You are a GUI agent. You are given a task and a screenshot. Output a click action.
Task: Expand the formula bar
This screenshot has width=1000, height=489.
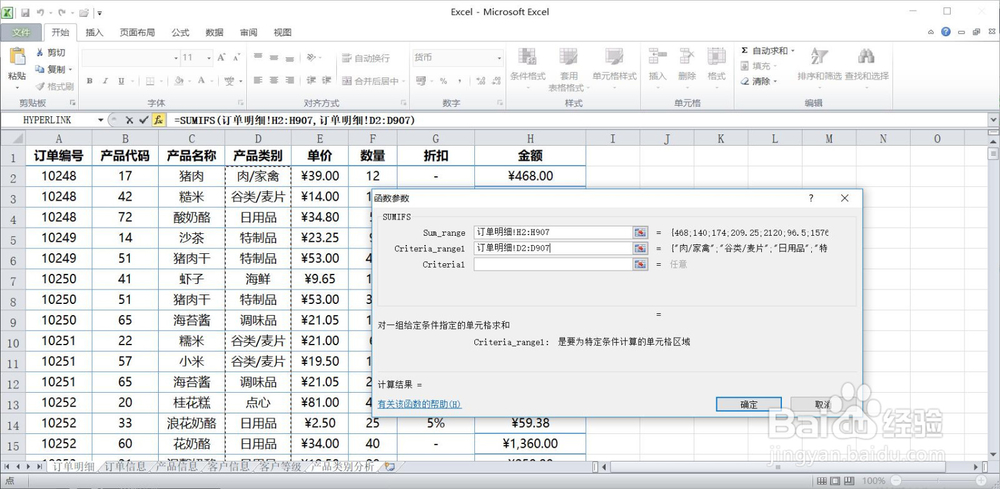993,120
